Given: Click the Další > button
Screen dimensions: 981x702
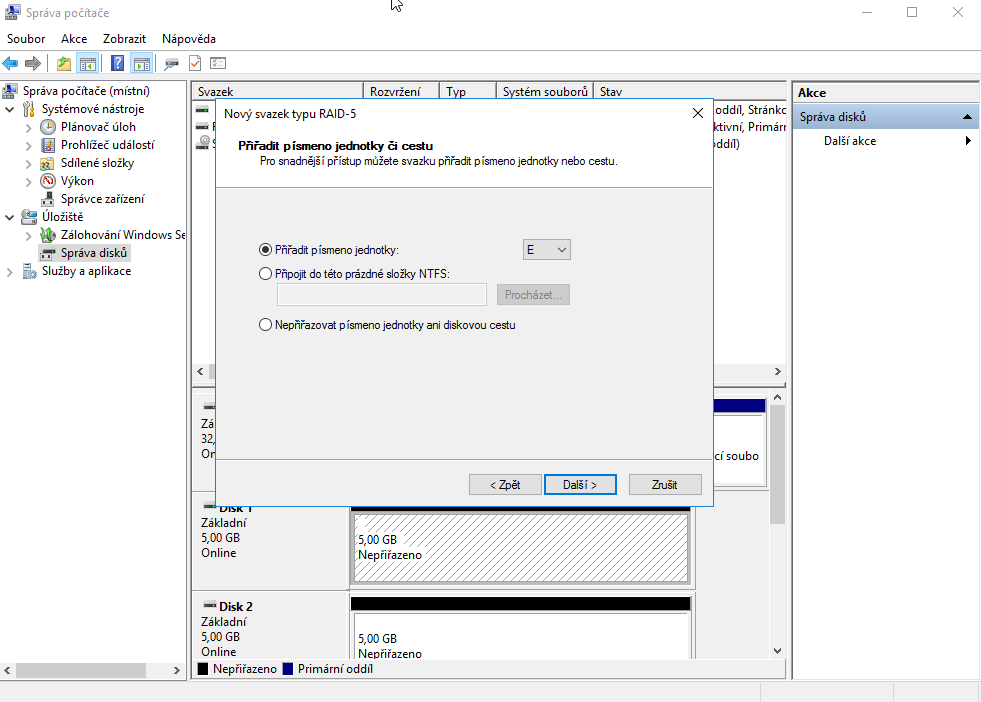Looking at the screenshot, I should 580,484.
